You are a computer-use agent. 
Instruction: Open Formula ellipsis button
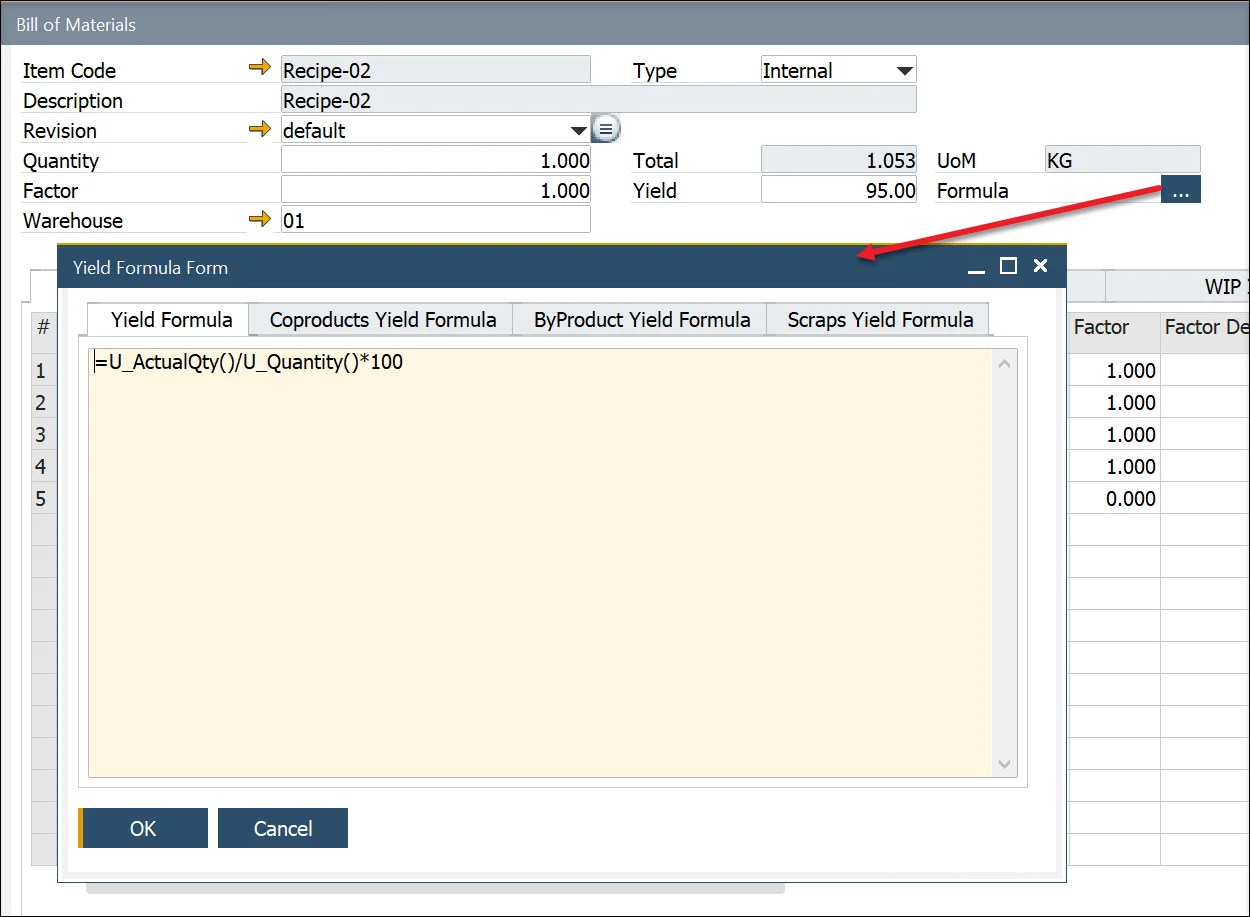click(x=1180, y=191)
